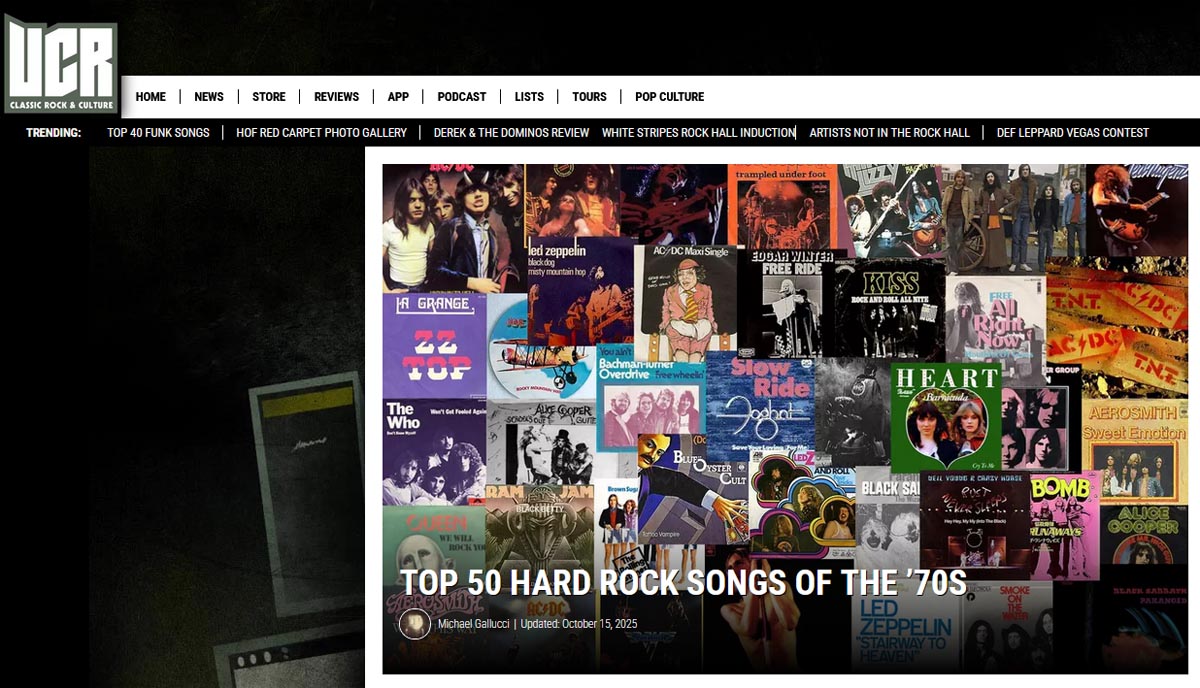1200x688 pixels.
Task: Read the Derek & the Dominos Review
Action: 511,132
